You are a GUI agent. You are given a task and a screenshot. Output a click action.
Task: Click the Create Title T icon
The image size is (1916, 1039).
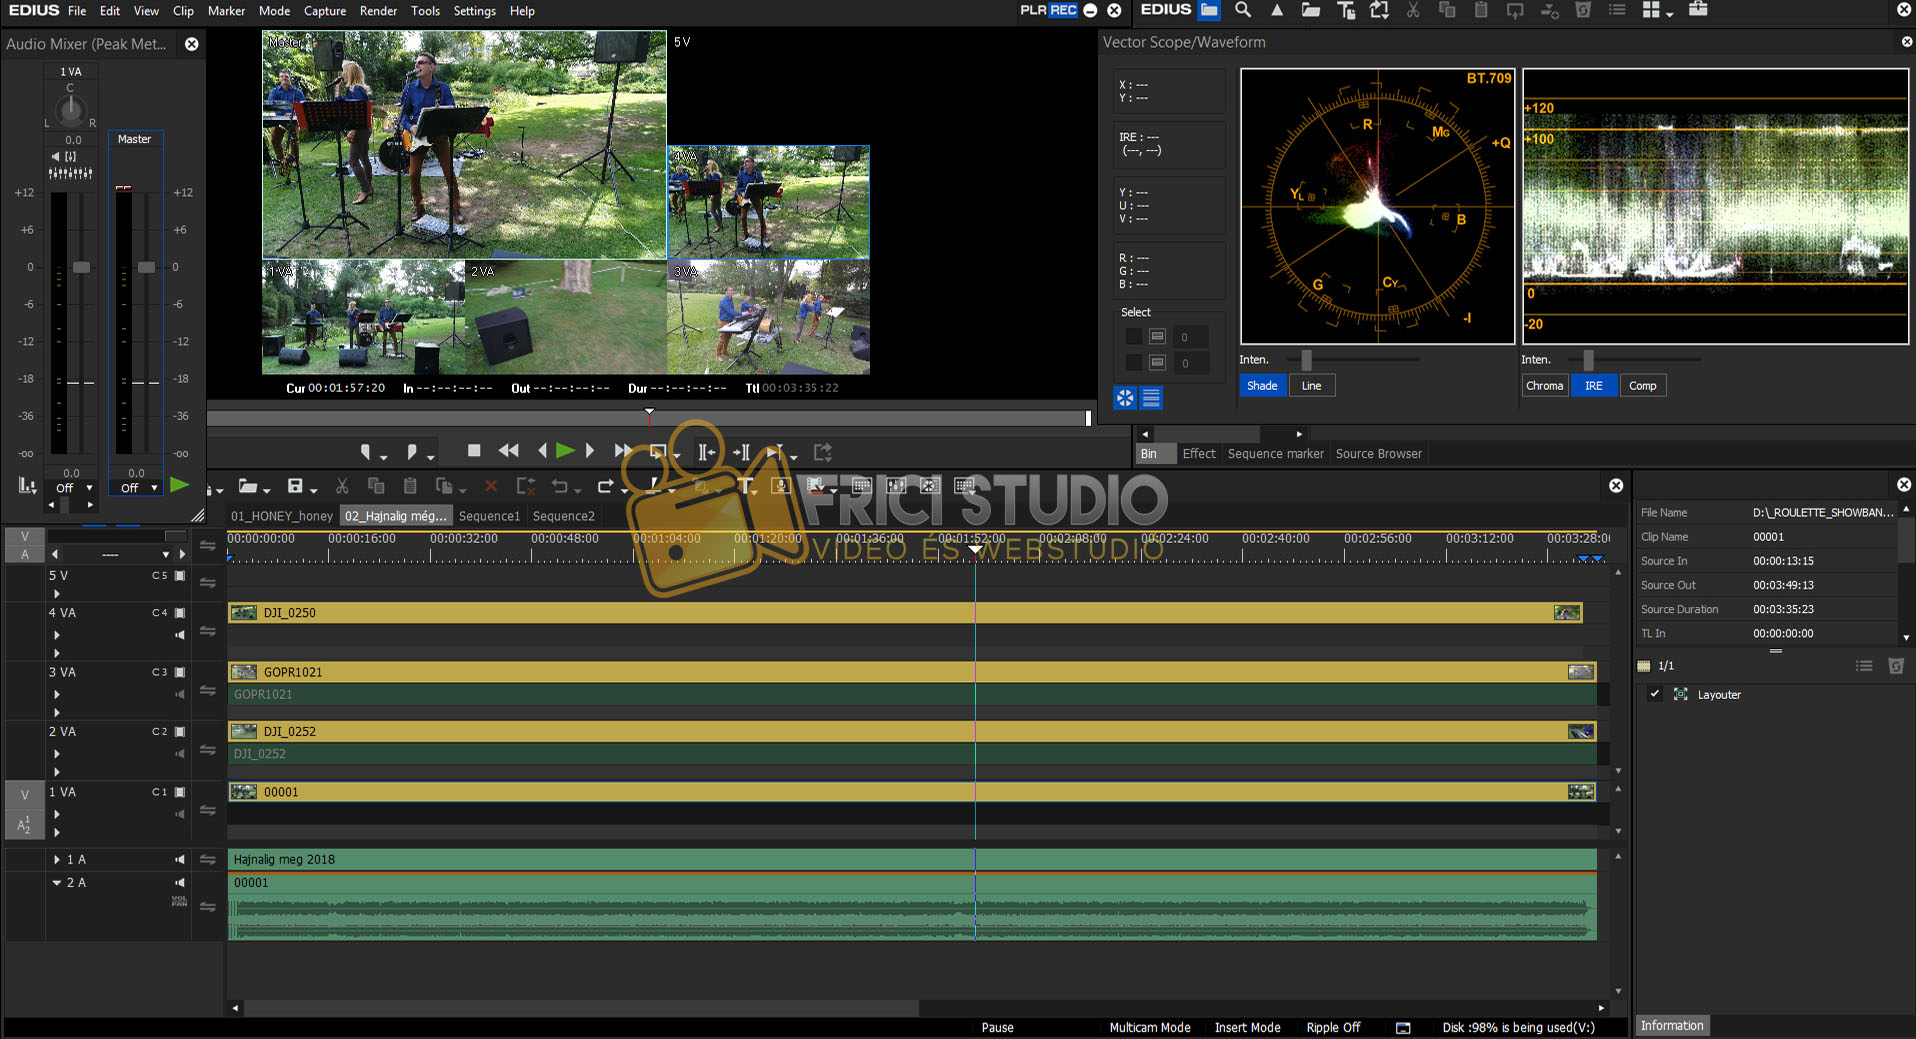[x=745, y=486]
